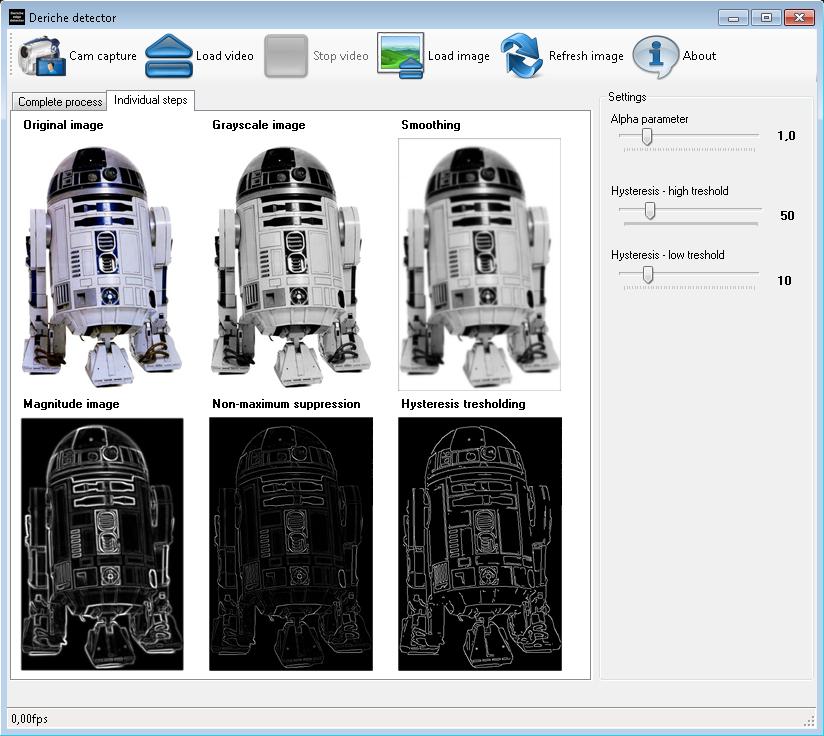Screen dimensions: 824x736
Task: Click the Grayscale image thumbnail
Action: point(291,264)
